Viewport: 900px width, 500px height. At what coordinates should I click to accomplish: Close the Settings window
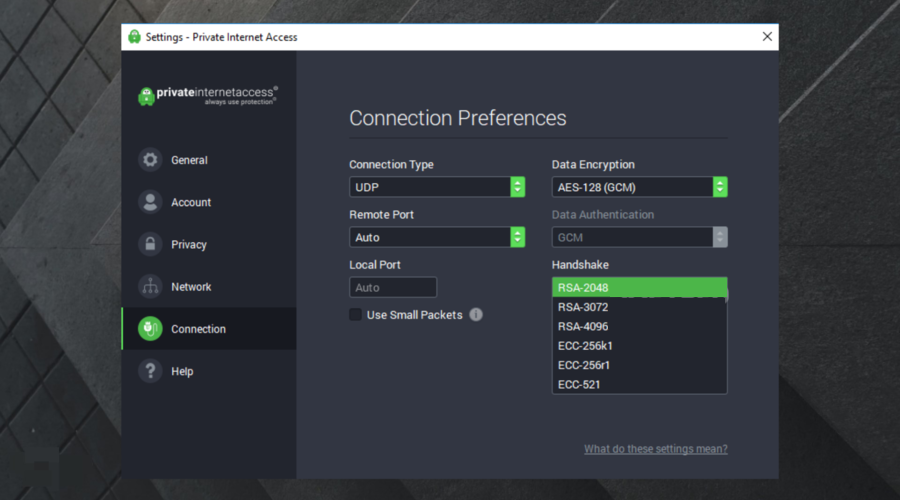(767, 37)
